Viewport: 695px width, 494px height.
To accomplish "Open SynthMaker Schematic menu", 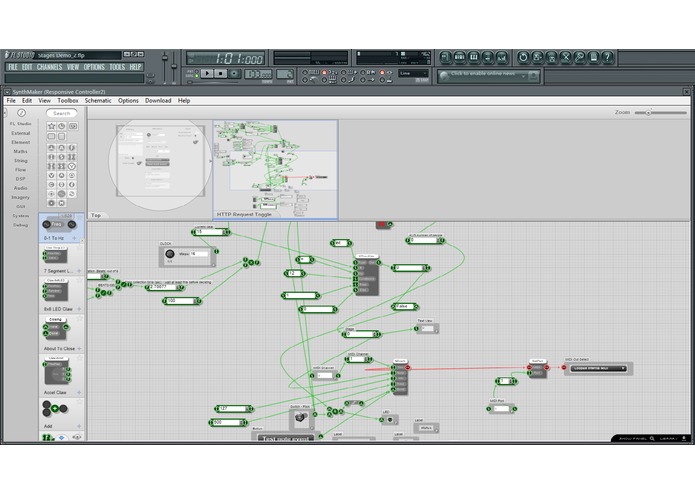I will [98, 101].
